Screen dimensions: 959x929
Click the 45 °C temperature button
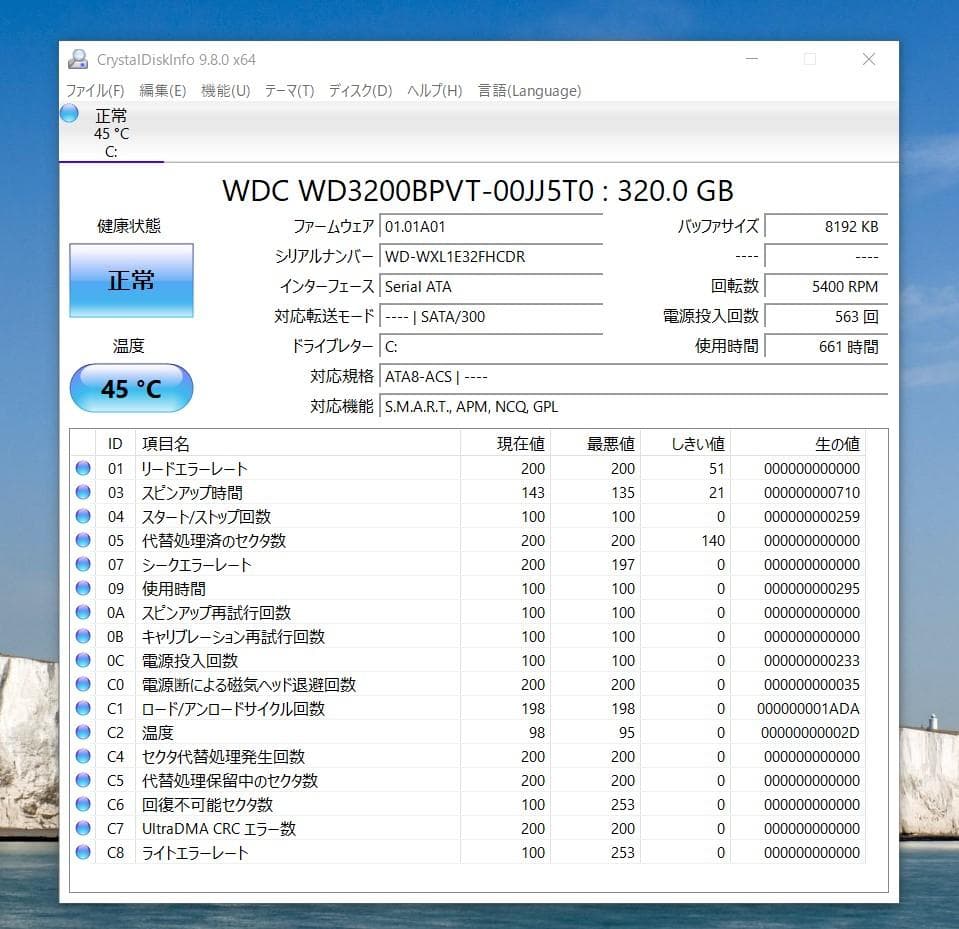point(131,388)
